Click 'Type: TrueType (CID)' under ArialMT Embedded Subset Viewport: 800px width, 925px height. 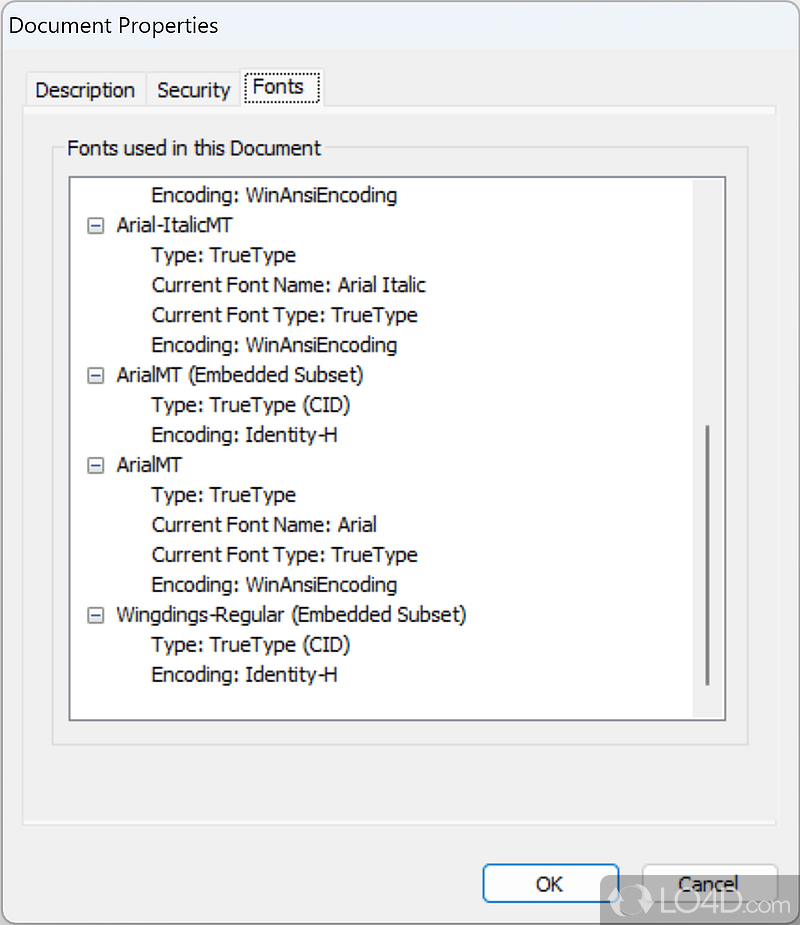click(251, 405)
